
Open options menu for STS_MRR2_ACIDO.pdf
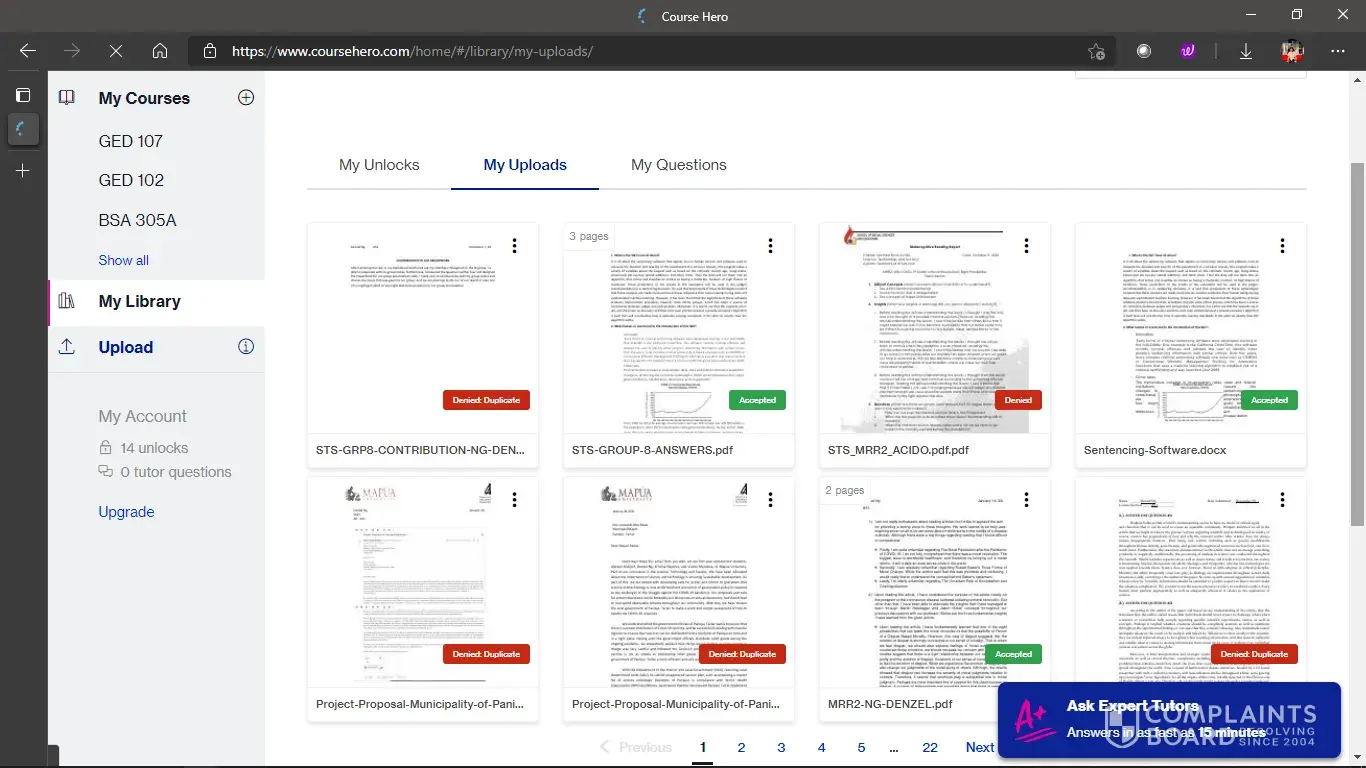tap(1026, 246)
